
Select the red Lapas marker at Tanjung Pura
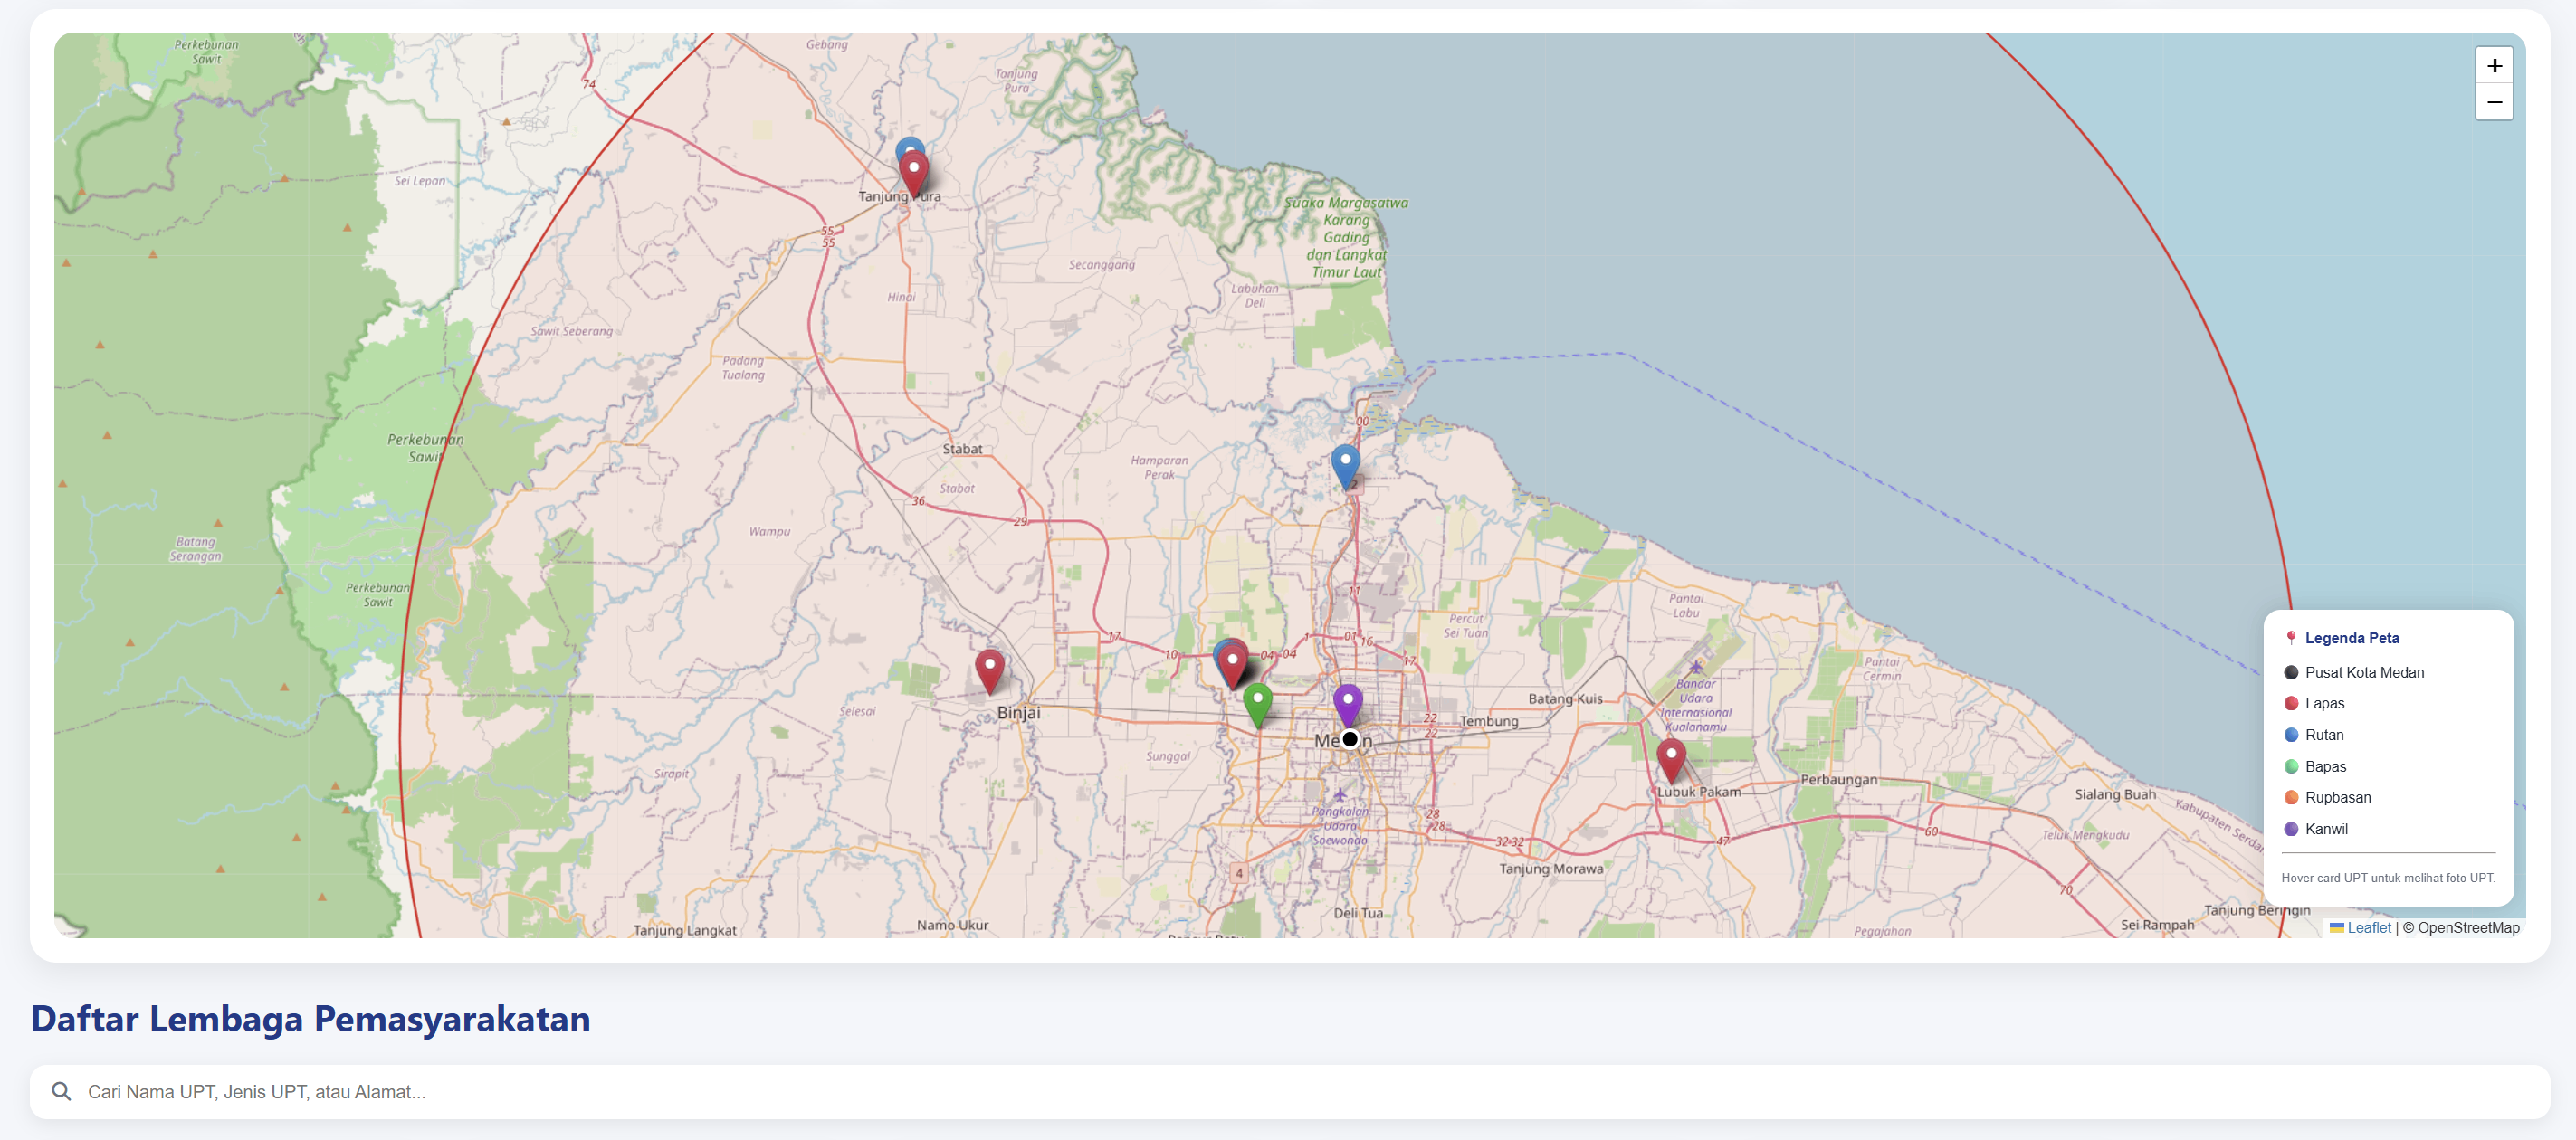[913, 175]
